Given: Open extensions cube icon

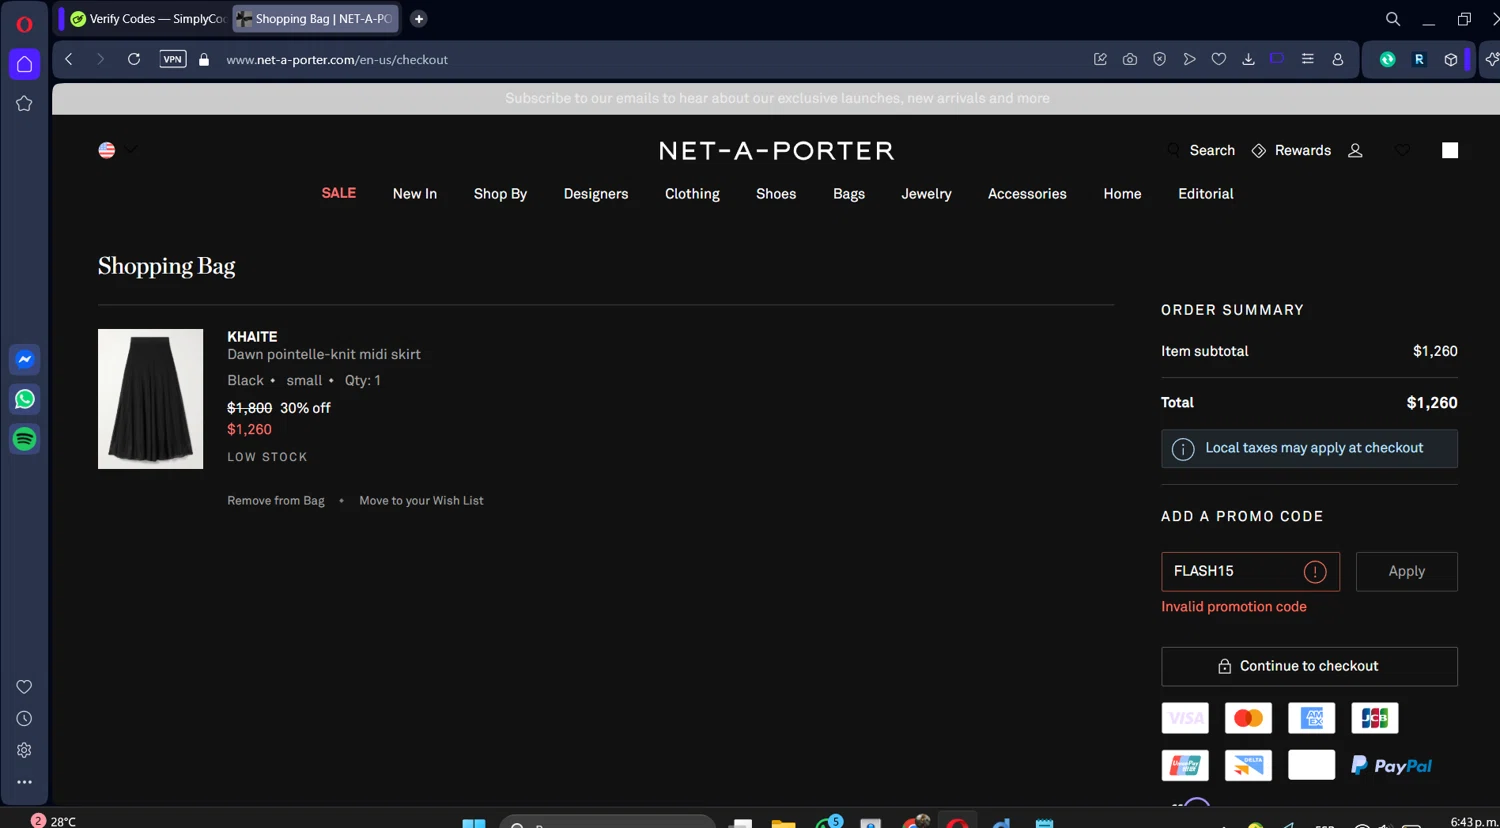Looking at the screenshot, I should (x=1451, y=60).
